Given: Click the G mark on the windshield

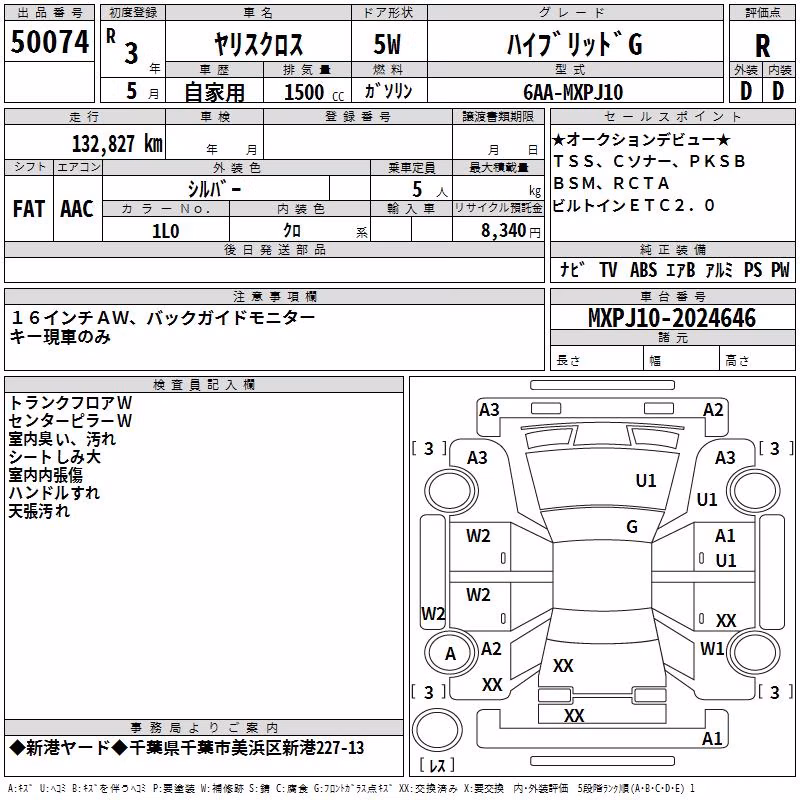Looking at the screenshot, I should (x=632, y=527).
